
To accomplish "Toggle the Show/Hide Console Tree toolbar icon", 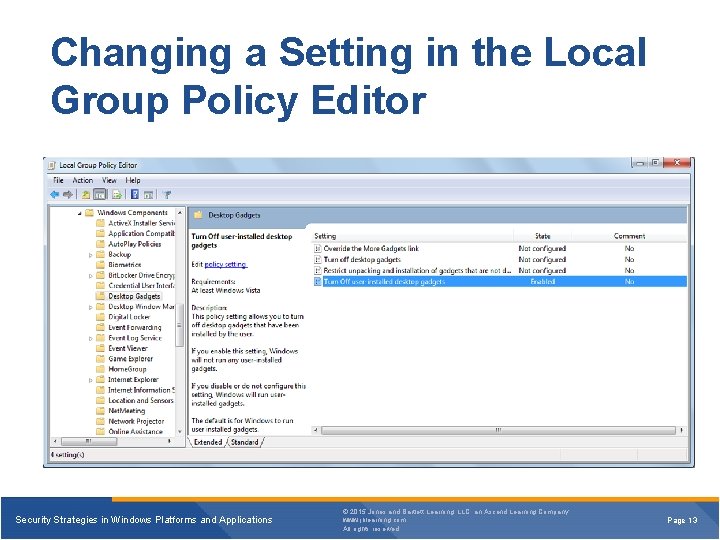I will [x=100, y=195].
